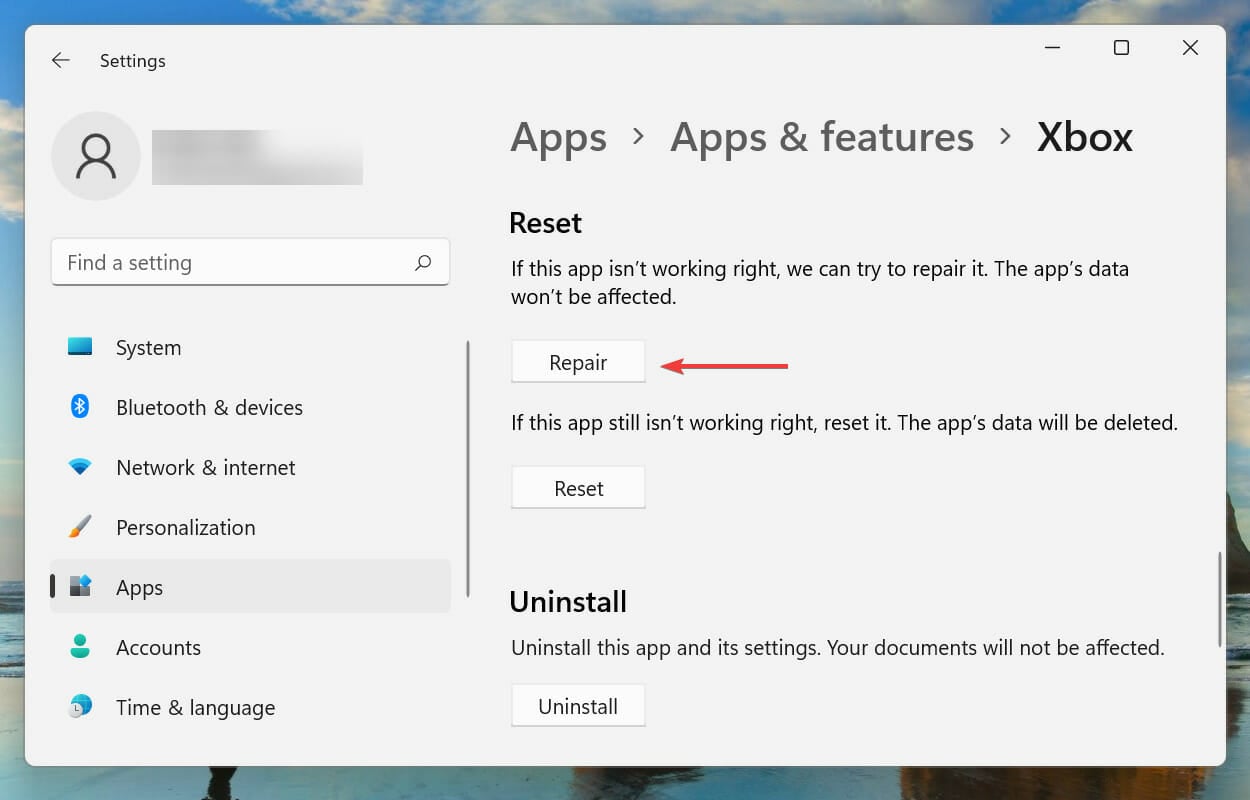Click the search magnifier icon
The height and width of the screenshot is (800, 1250).
click(x=423, y=262)
